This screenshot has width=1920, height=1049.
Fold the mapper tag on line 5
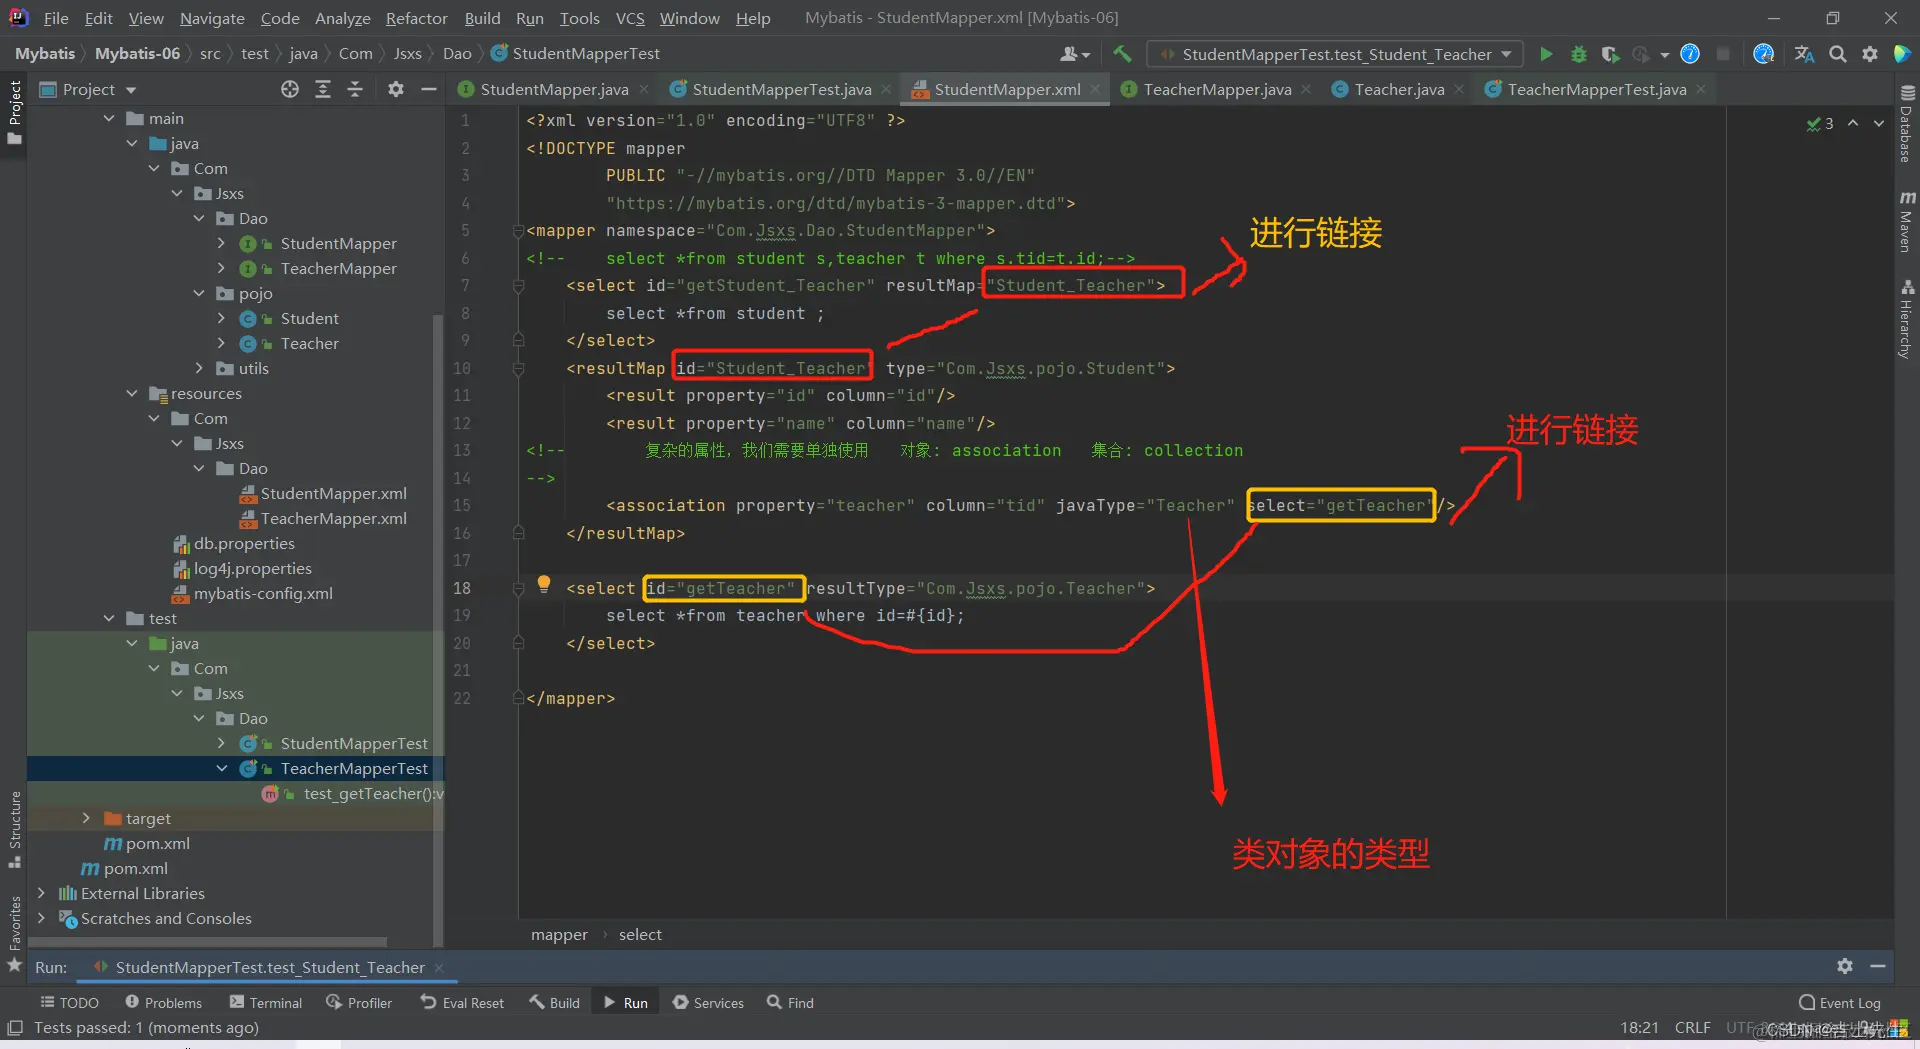[x=518, y=231]
